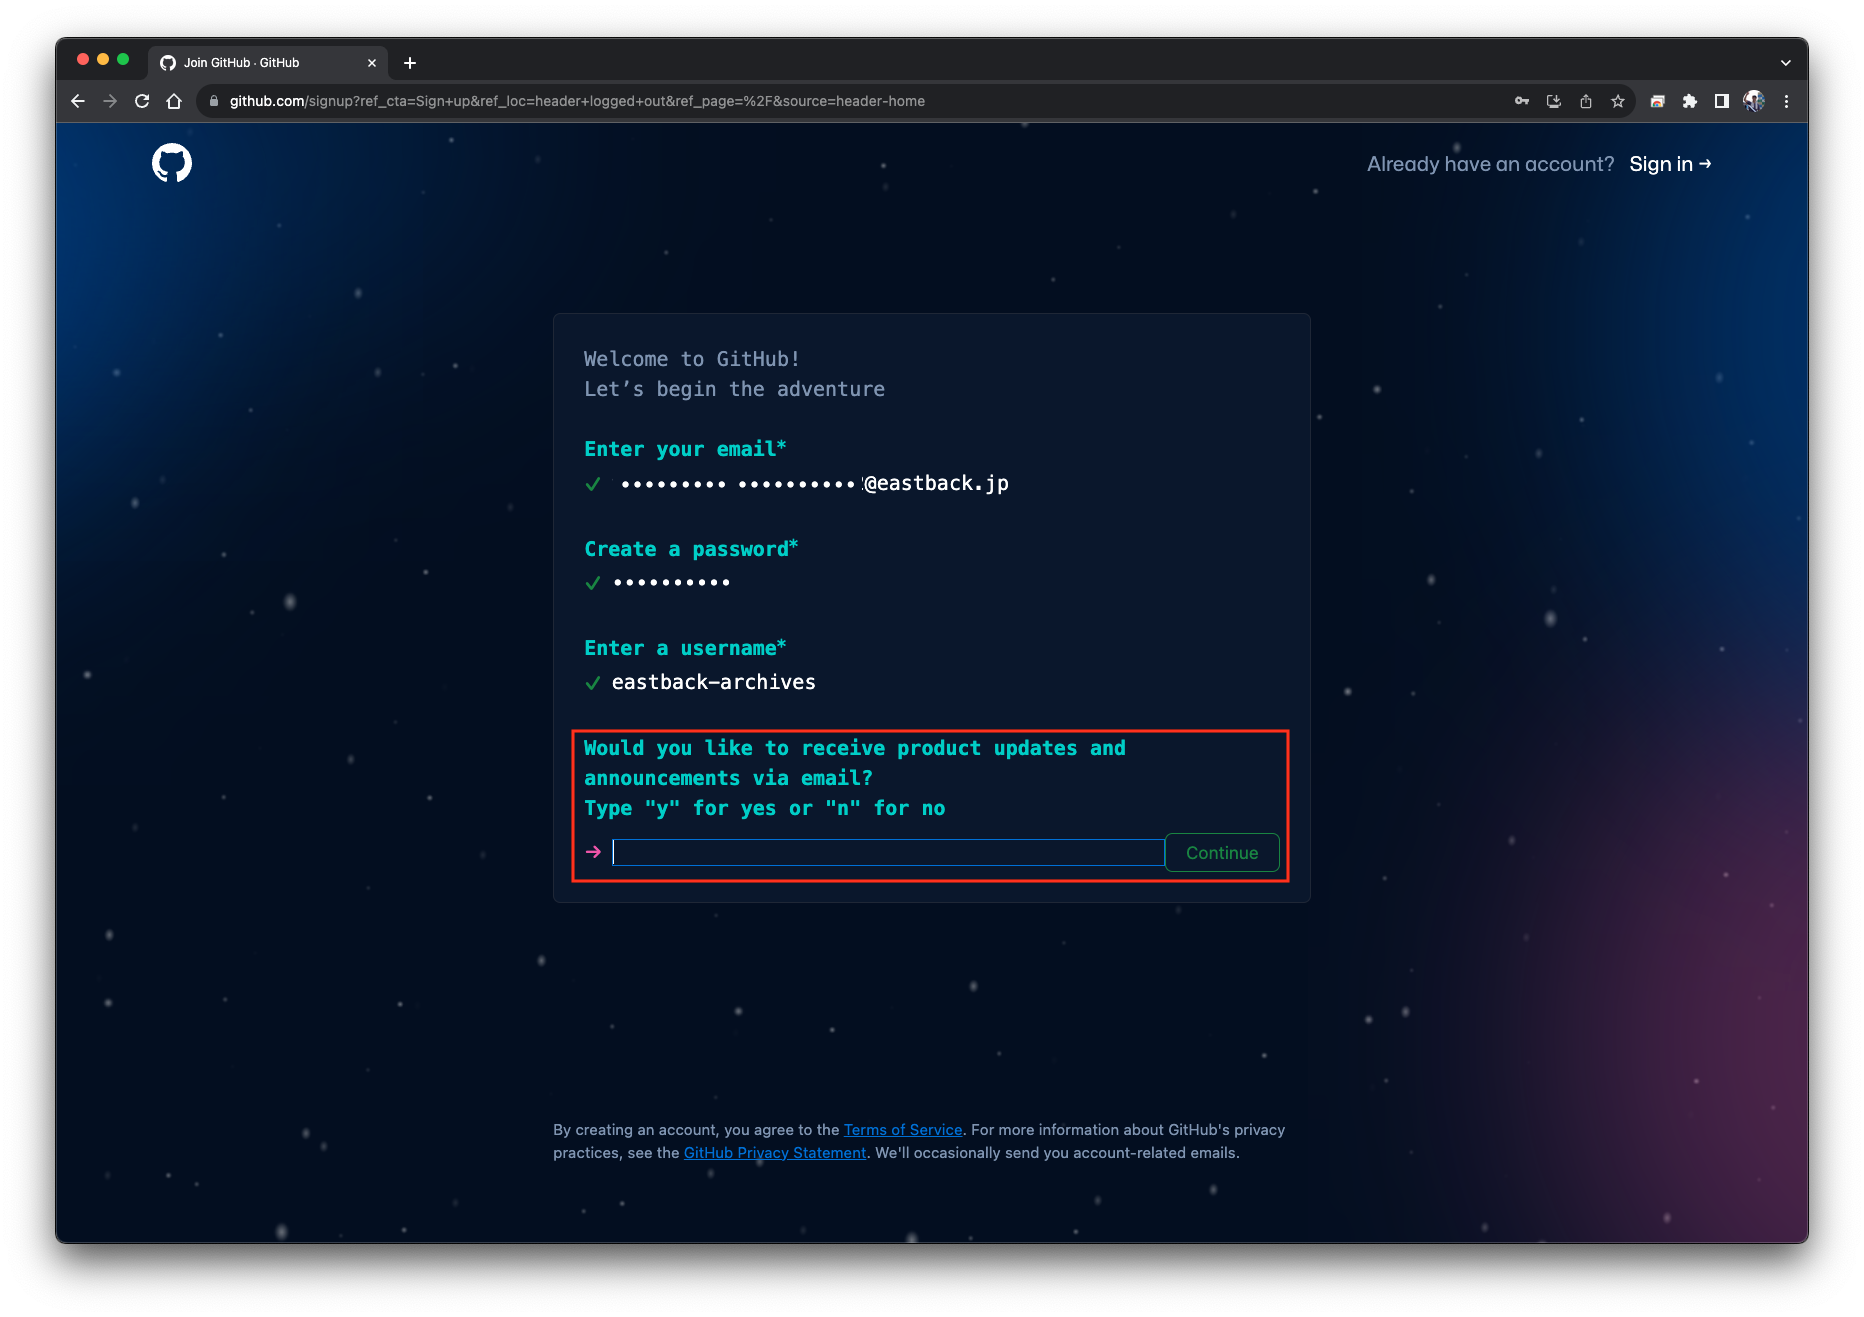Open the Extensions puzzle menu
This screenshot has width=1864, height=1317.
(x=1689, y=101)
